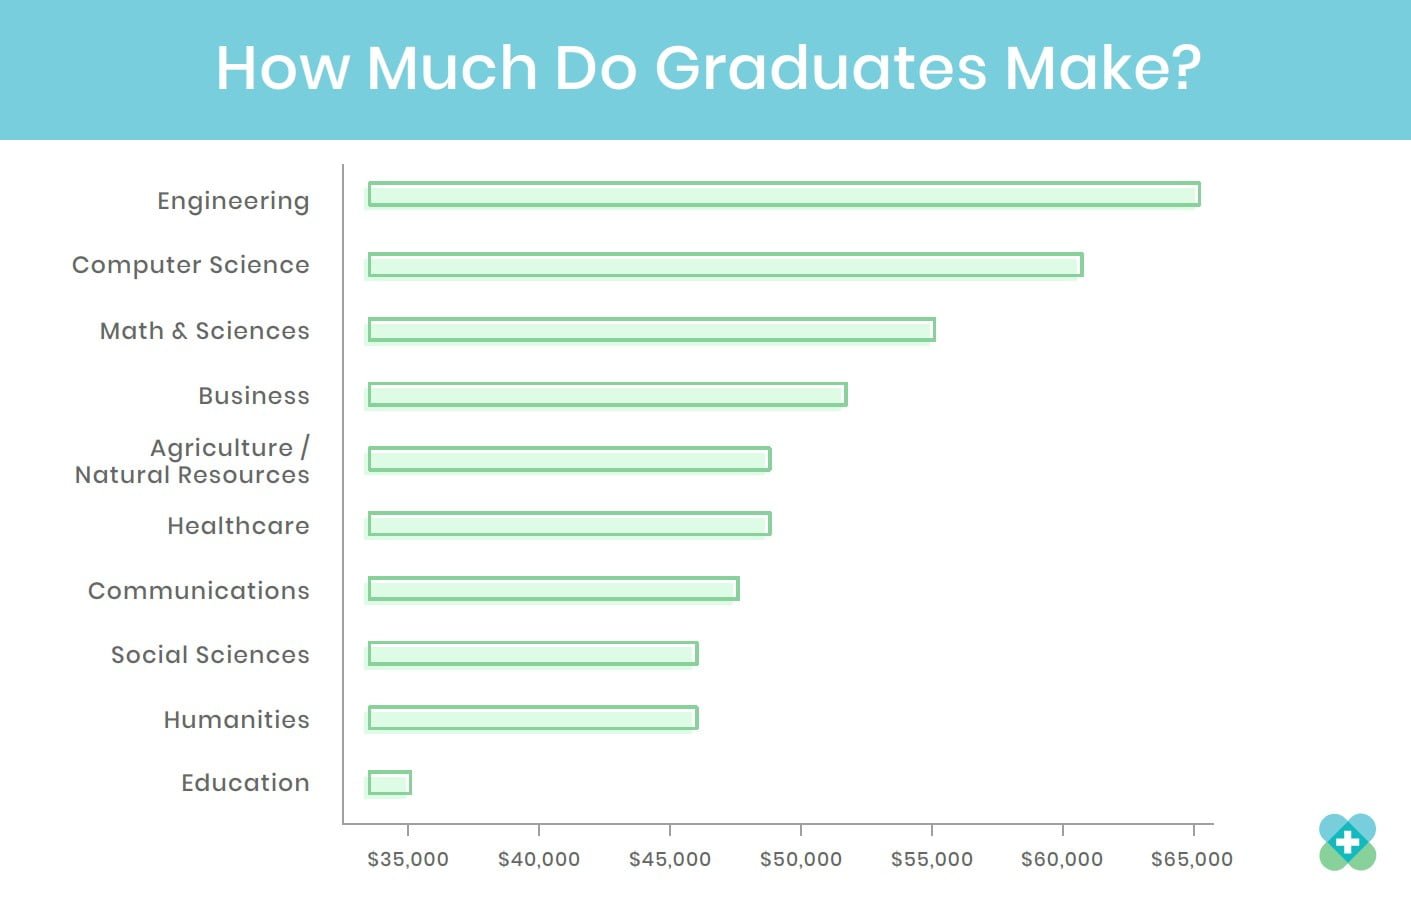Select the $50,000 axis label
The width and height of the screenshot is (1411, 898).
[x=800, y=859]
